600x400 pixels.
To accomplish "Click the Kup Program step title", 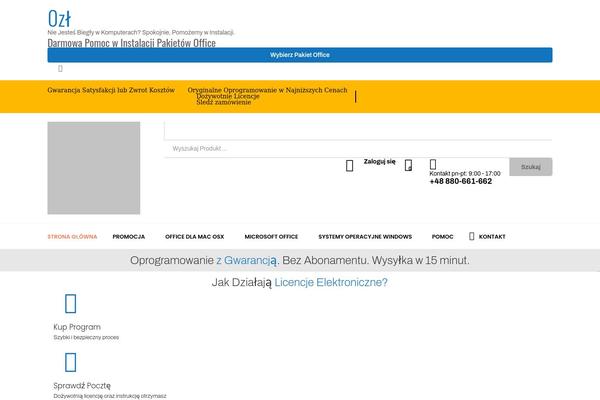I will pos(77,327).
